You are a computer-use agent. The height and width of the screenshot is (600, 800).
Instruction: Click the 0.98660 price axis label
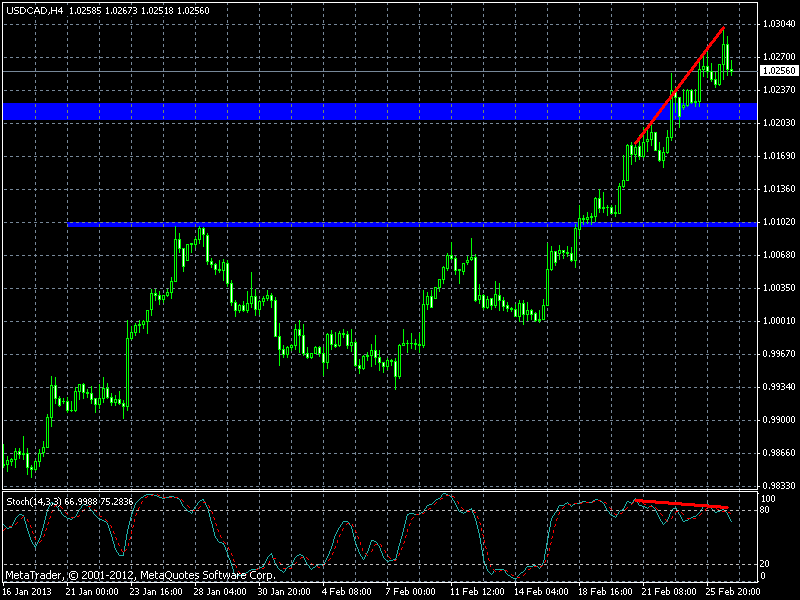(x=780, y=453)
